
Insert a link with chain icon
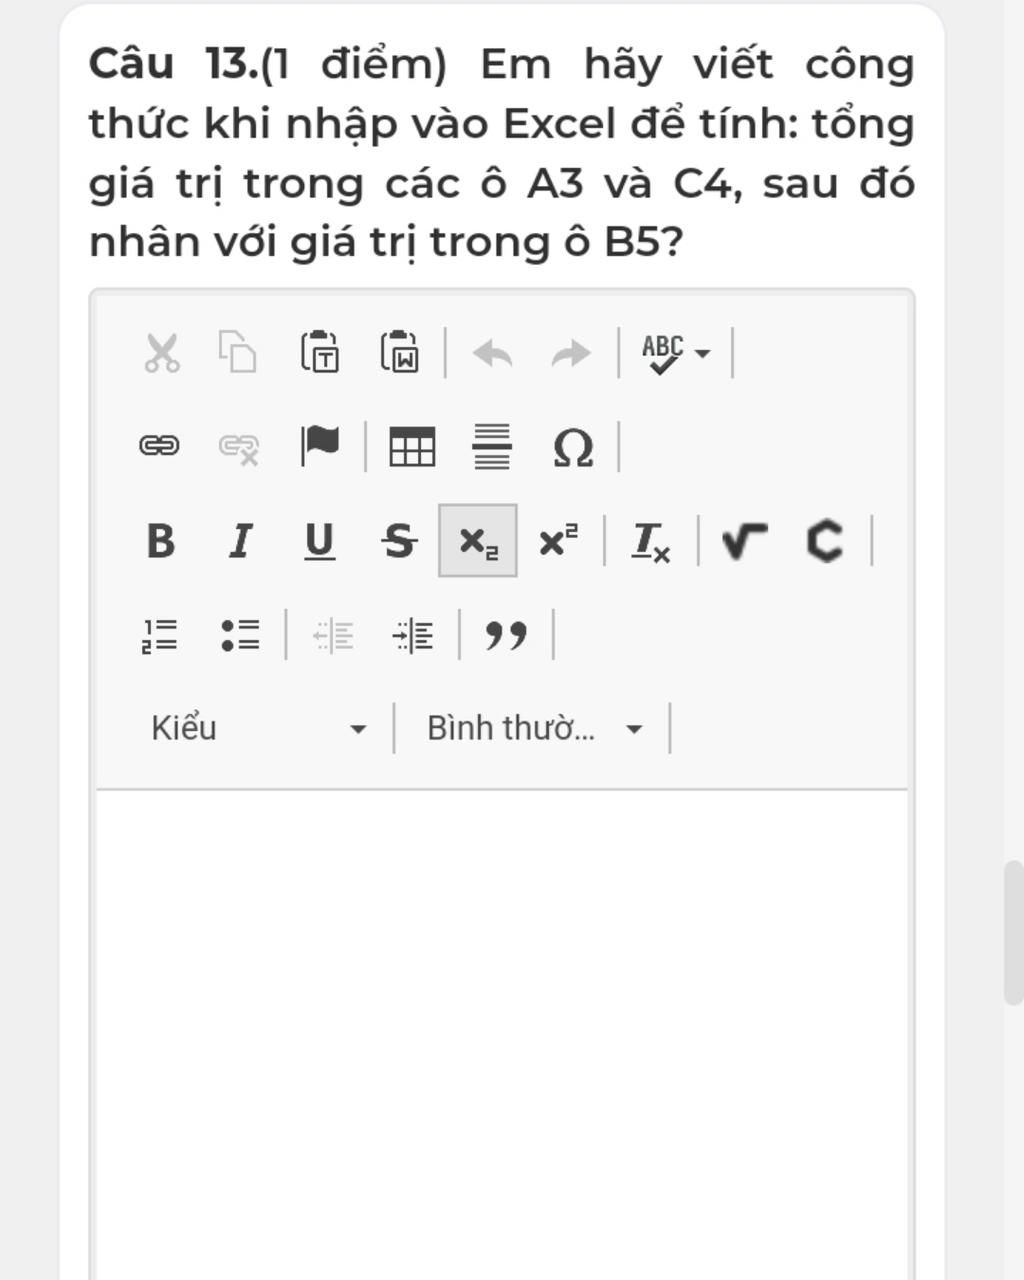coord(159,446)
